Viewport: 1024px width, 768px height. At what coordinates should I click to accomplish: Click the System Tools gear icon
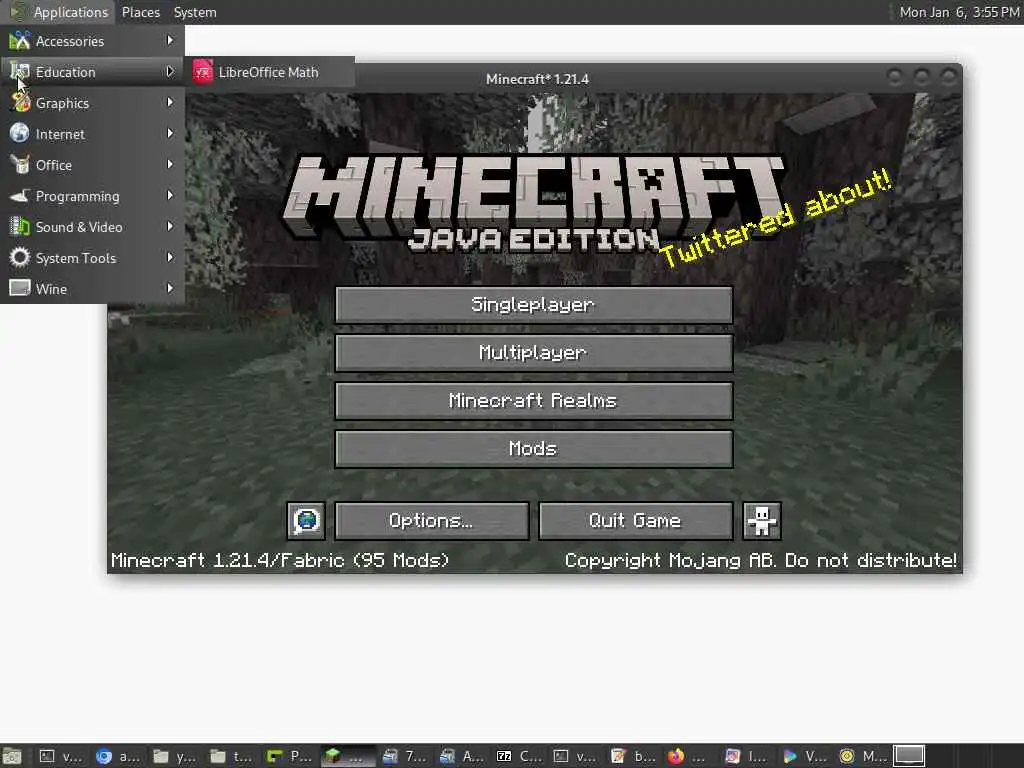pos(20,257)
